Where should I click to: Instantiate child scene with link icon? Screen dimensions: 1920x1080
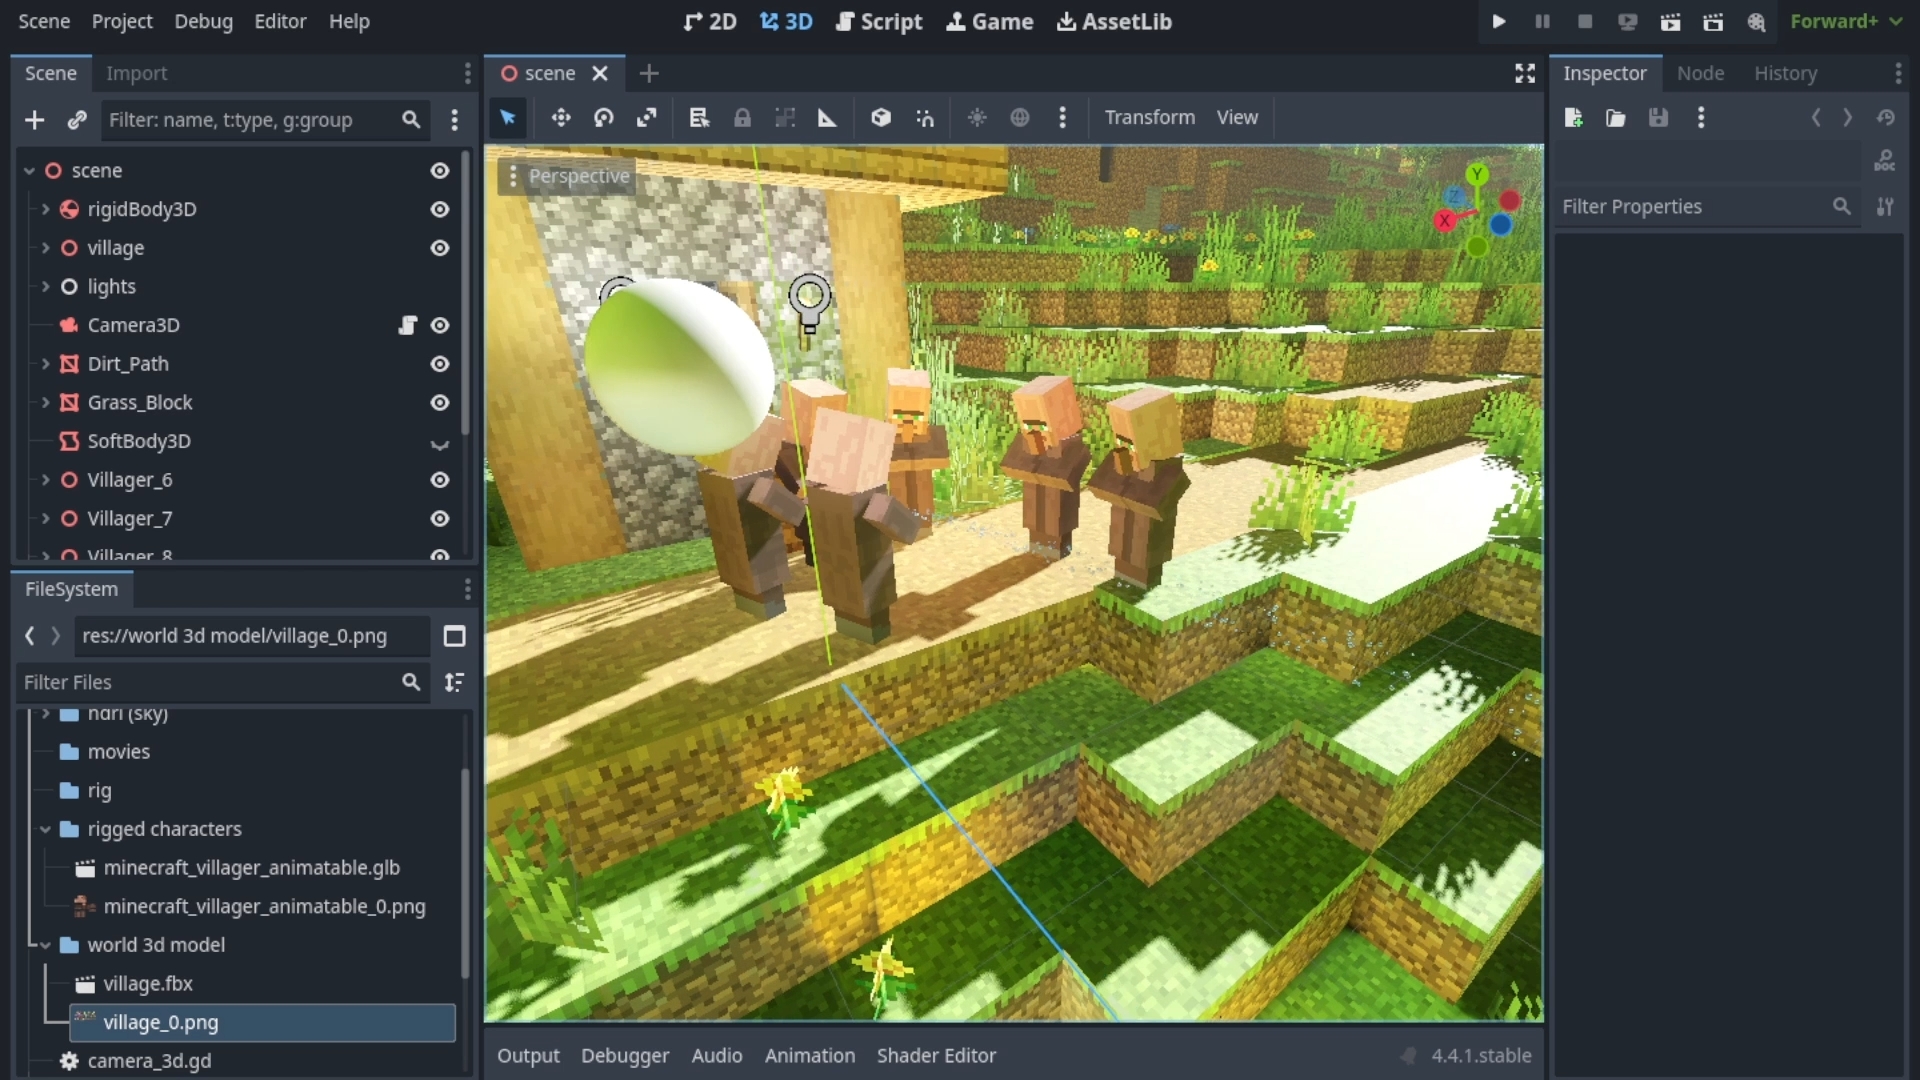pyautogui.click(x=77, y=120)
